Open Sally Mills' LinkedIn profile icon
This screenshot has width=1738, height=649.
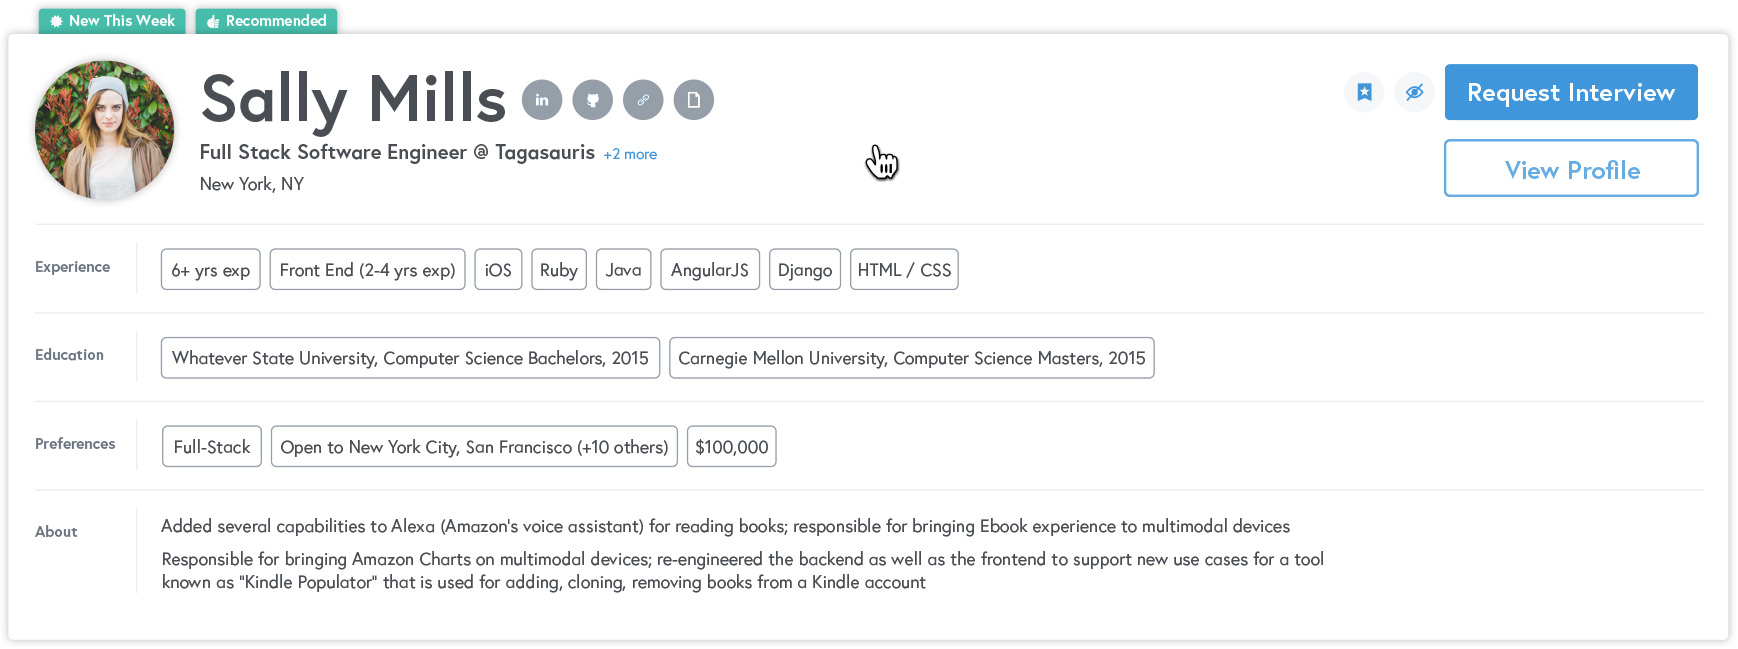coord(542,100)
